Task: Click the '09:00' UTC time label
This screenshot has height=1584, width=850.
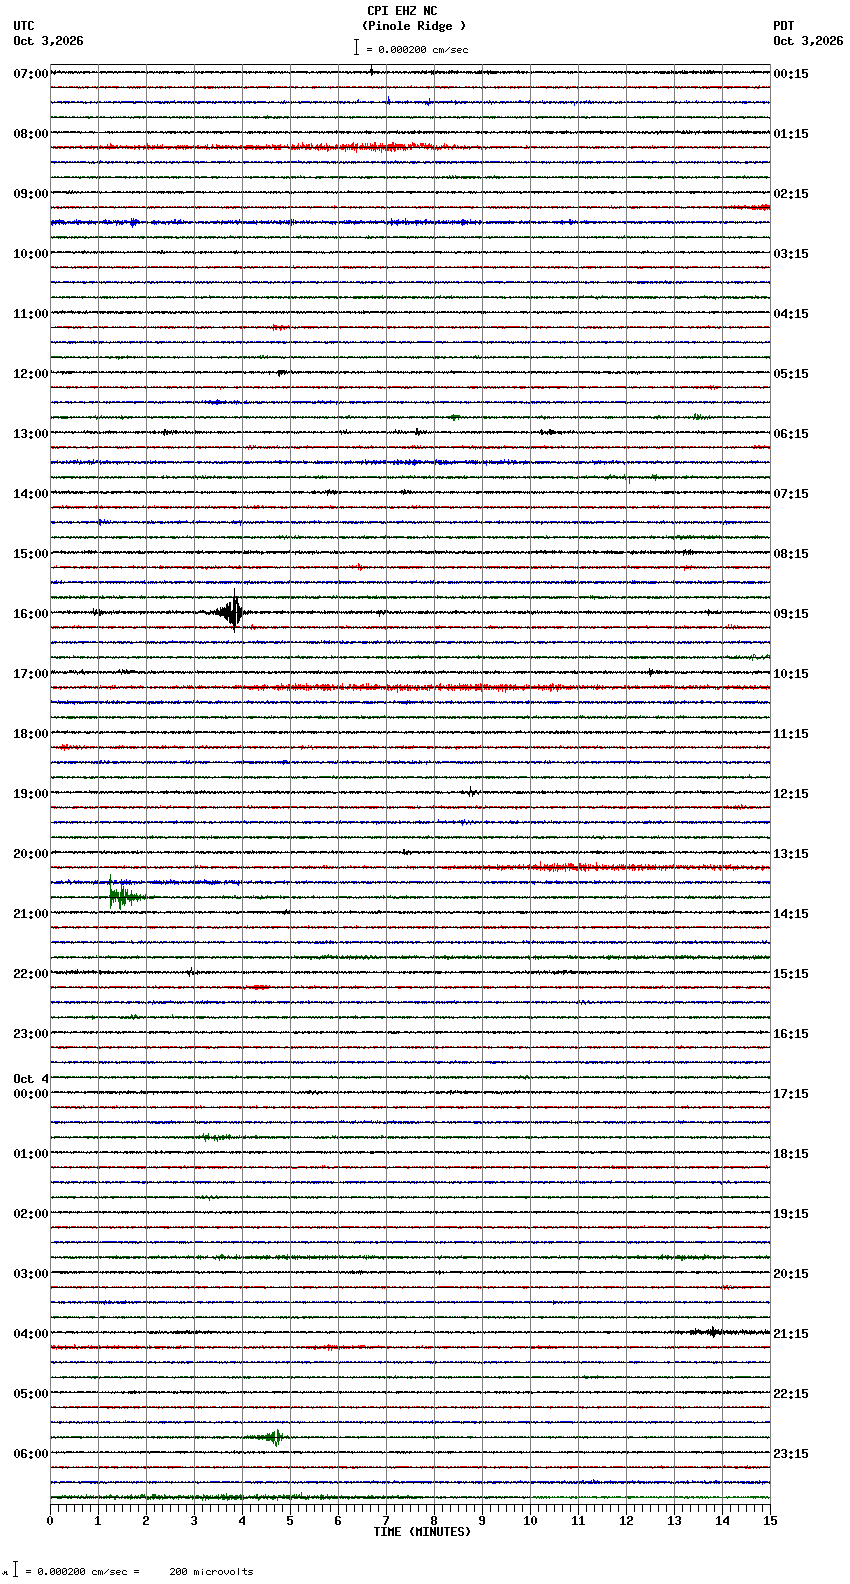Action: 31,194
